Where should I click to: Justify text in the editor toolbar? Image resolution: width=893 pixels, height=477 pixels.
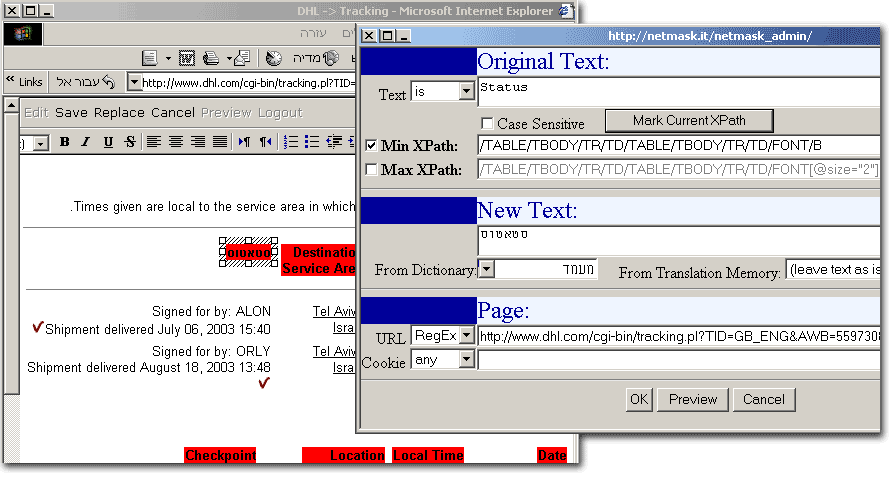[220, 142]
